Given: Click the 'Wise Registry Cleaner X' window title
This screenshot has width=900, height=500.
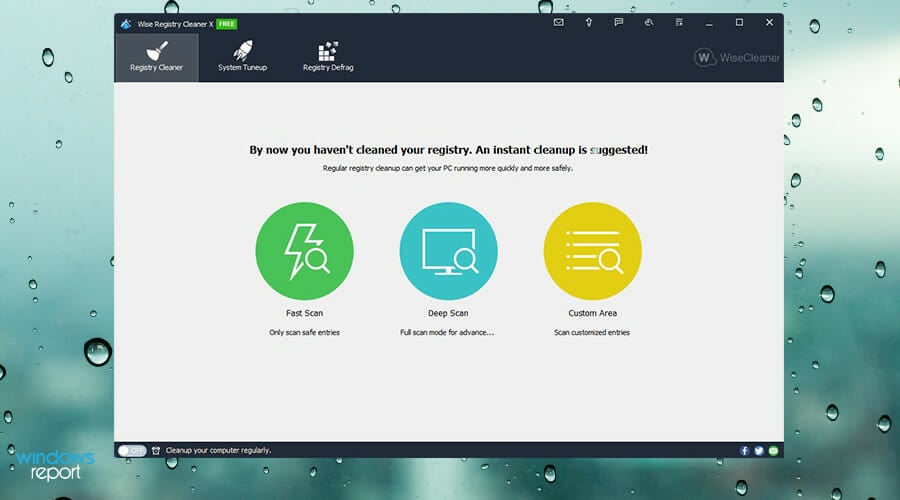Looking at the screenshot, I should tap(175, 24).
